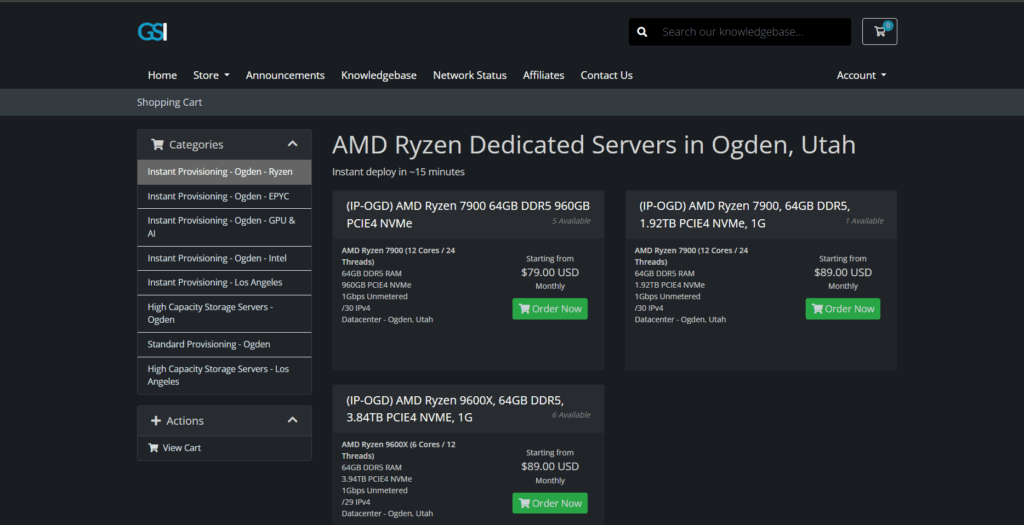Click the GSI logo
The width and height of the screenshot is (1024, 525).
tap(152, 31)
